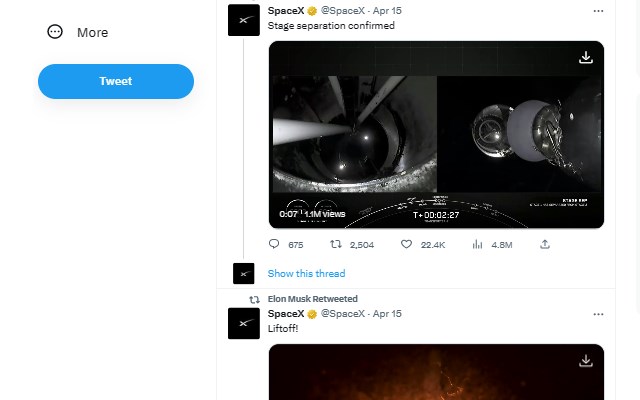
Task: Like the stage separation tweet
Action: 406,244
